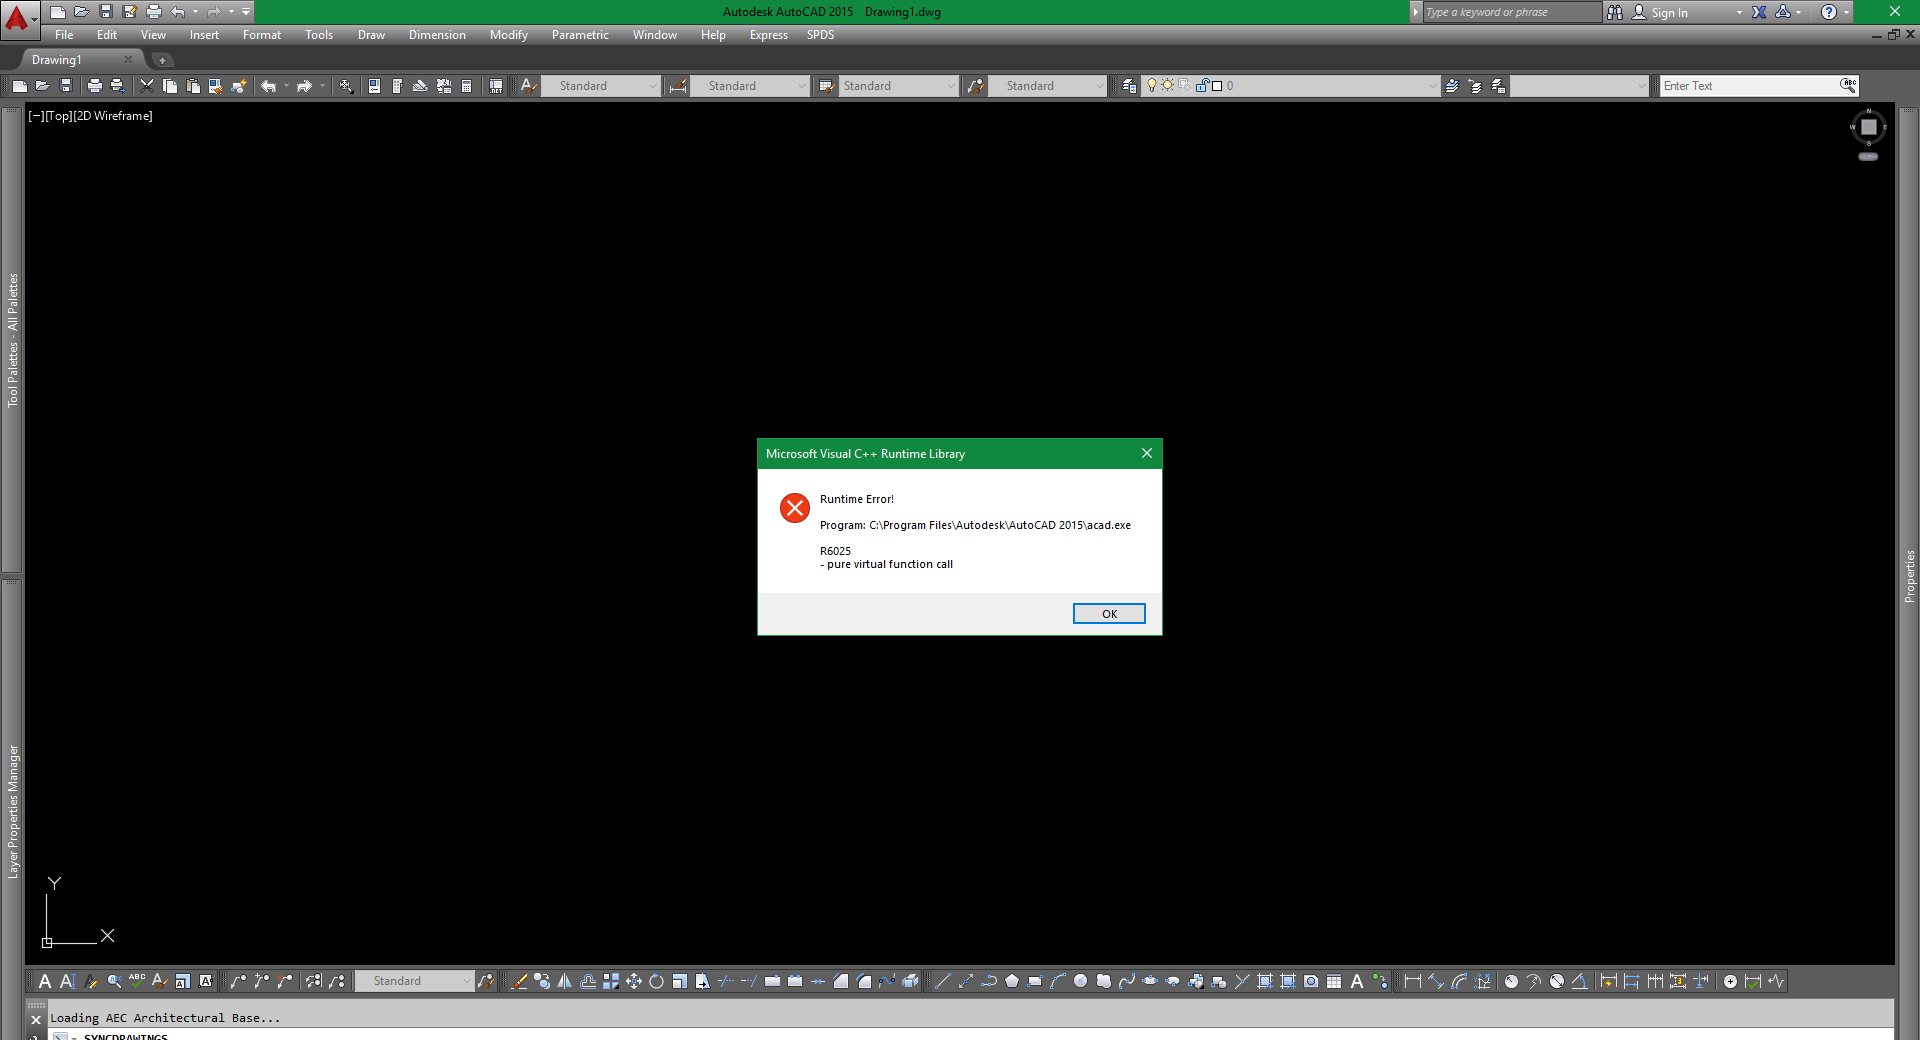This screenshot has height=1040, width=1920.
Task: Open the bottom toolbar Standard style dropdown
Action: pyautogui.click(x=414, y=981)
